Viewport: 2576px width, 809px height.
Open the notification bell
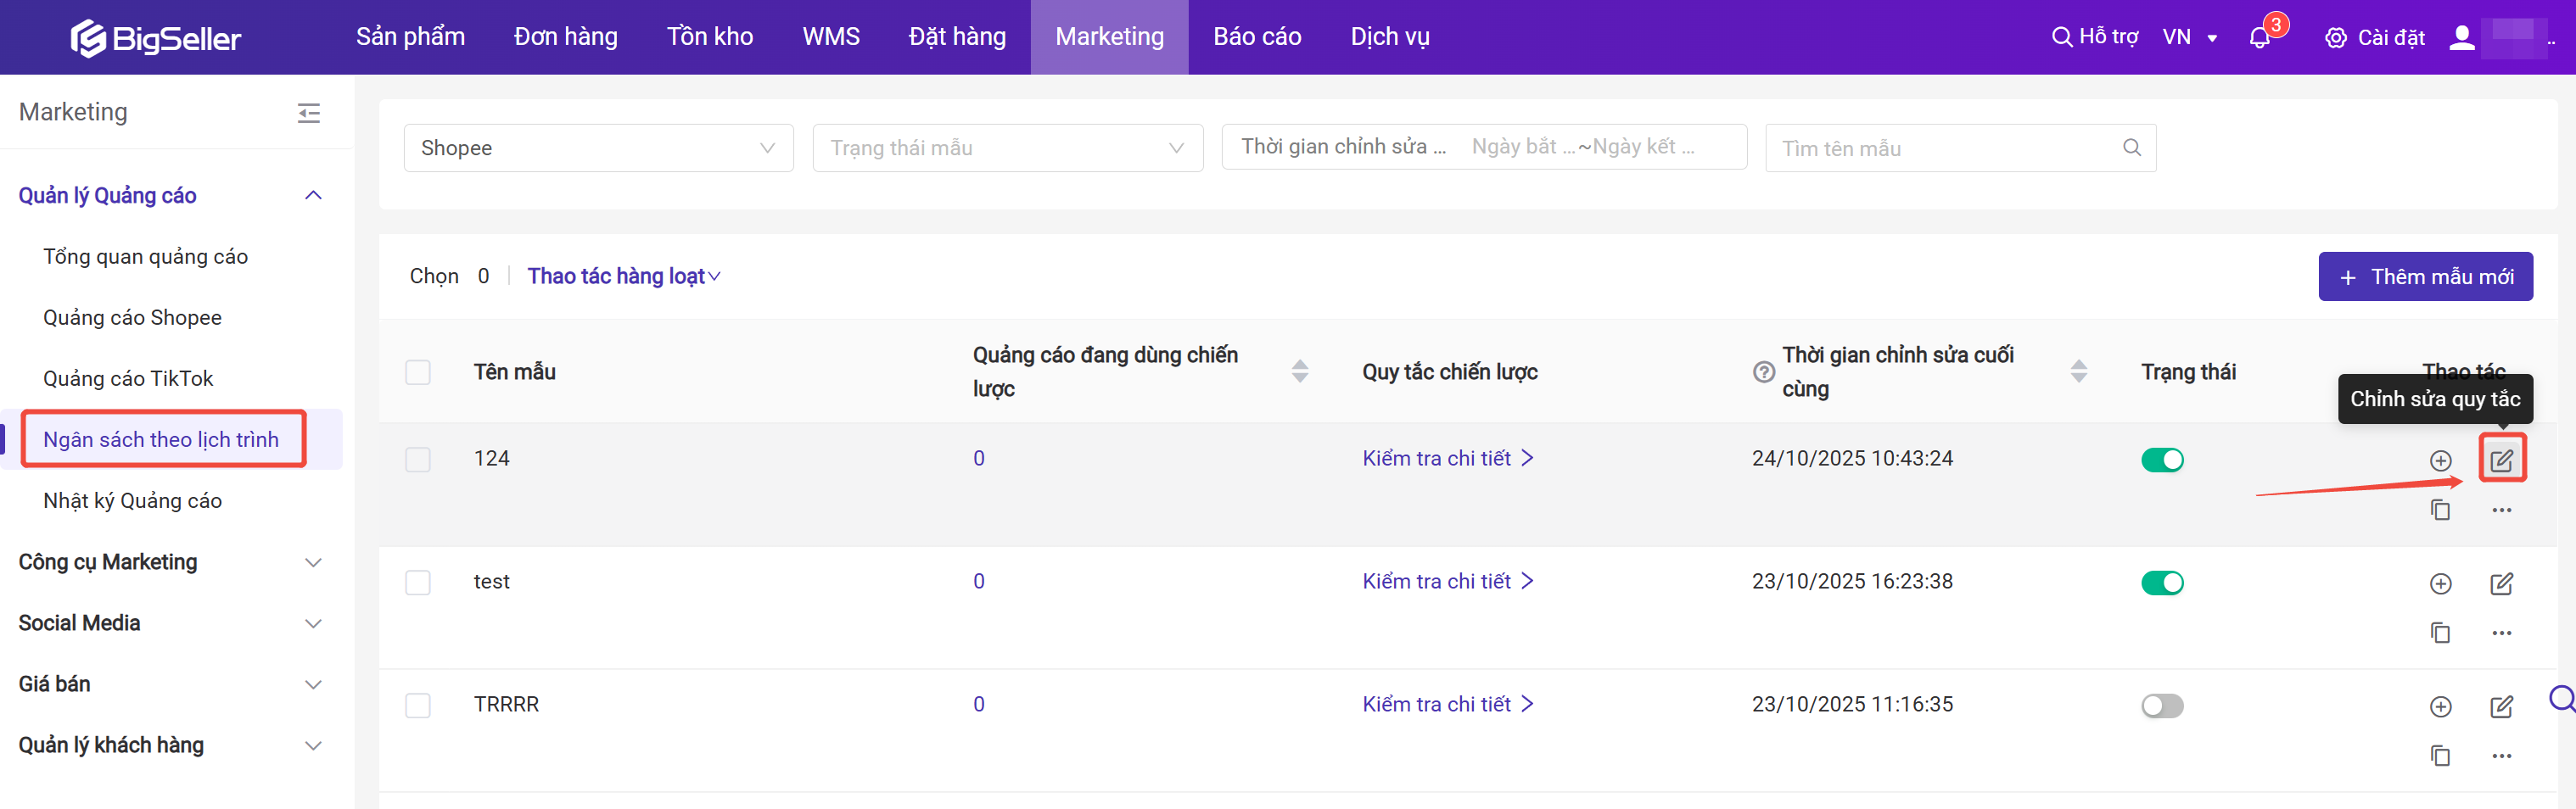point(2259,38)
